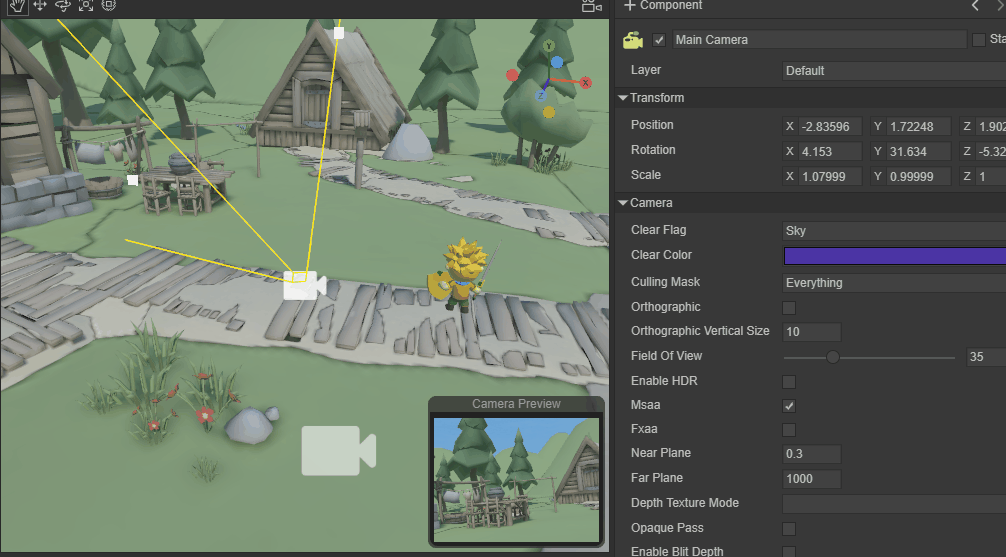
Task: Disable the Msaa checkbox
Action: click(789, 406)
